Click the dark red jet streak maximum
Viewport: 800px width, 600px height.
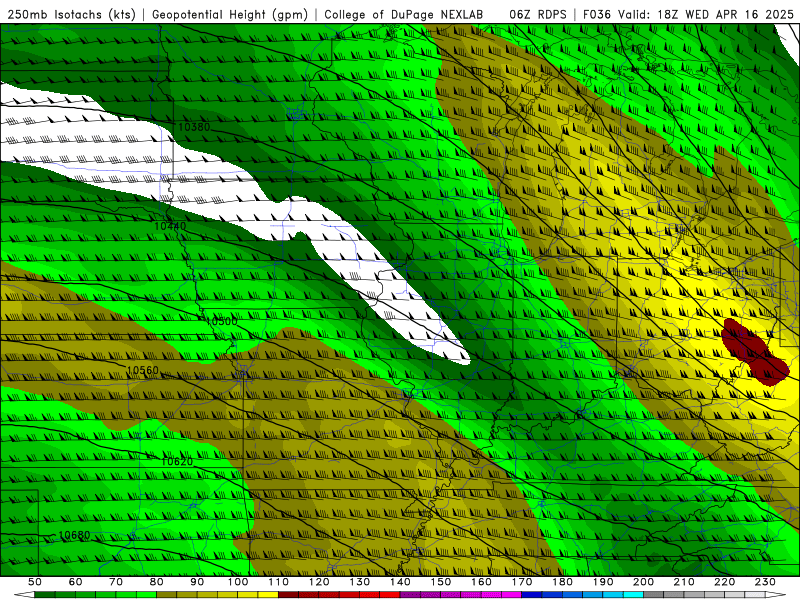coord(754,352)
